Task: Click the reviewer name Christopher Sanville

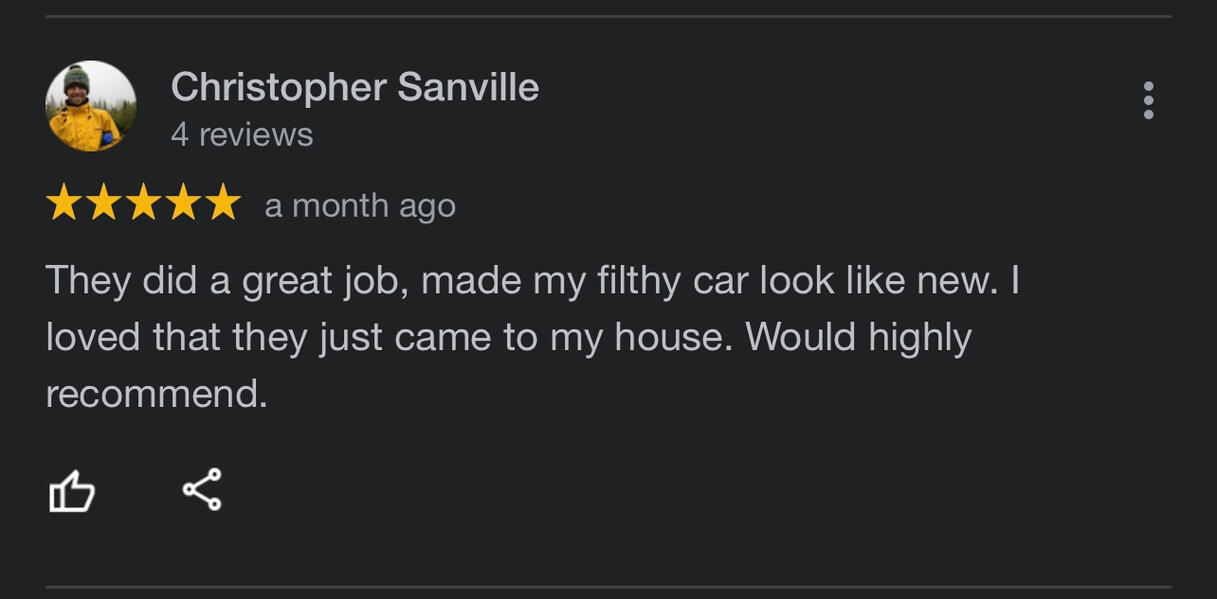Action: [x=355, y=88]
